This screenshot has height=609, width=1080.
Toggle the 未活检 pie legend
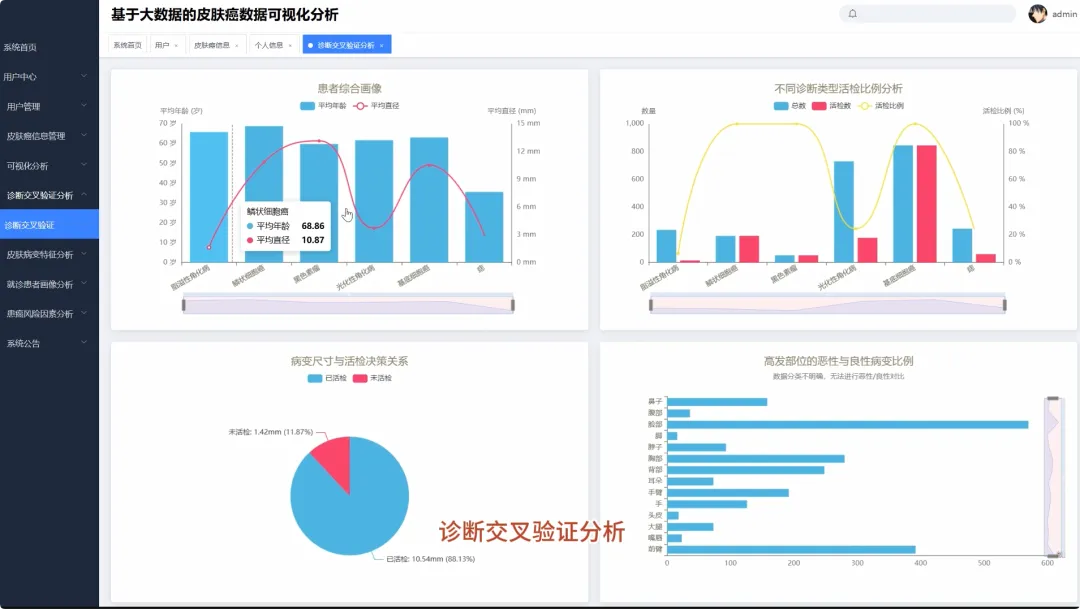click(372, 378)
